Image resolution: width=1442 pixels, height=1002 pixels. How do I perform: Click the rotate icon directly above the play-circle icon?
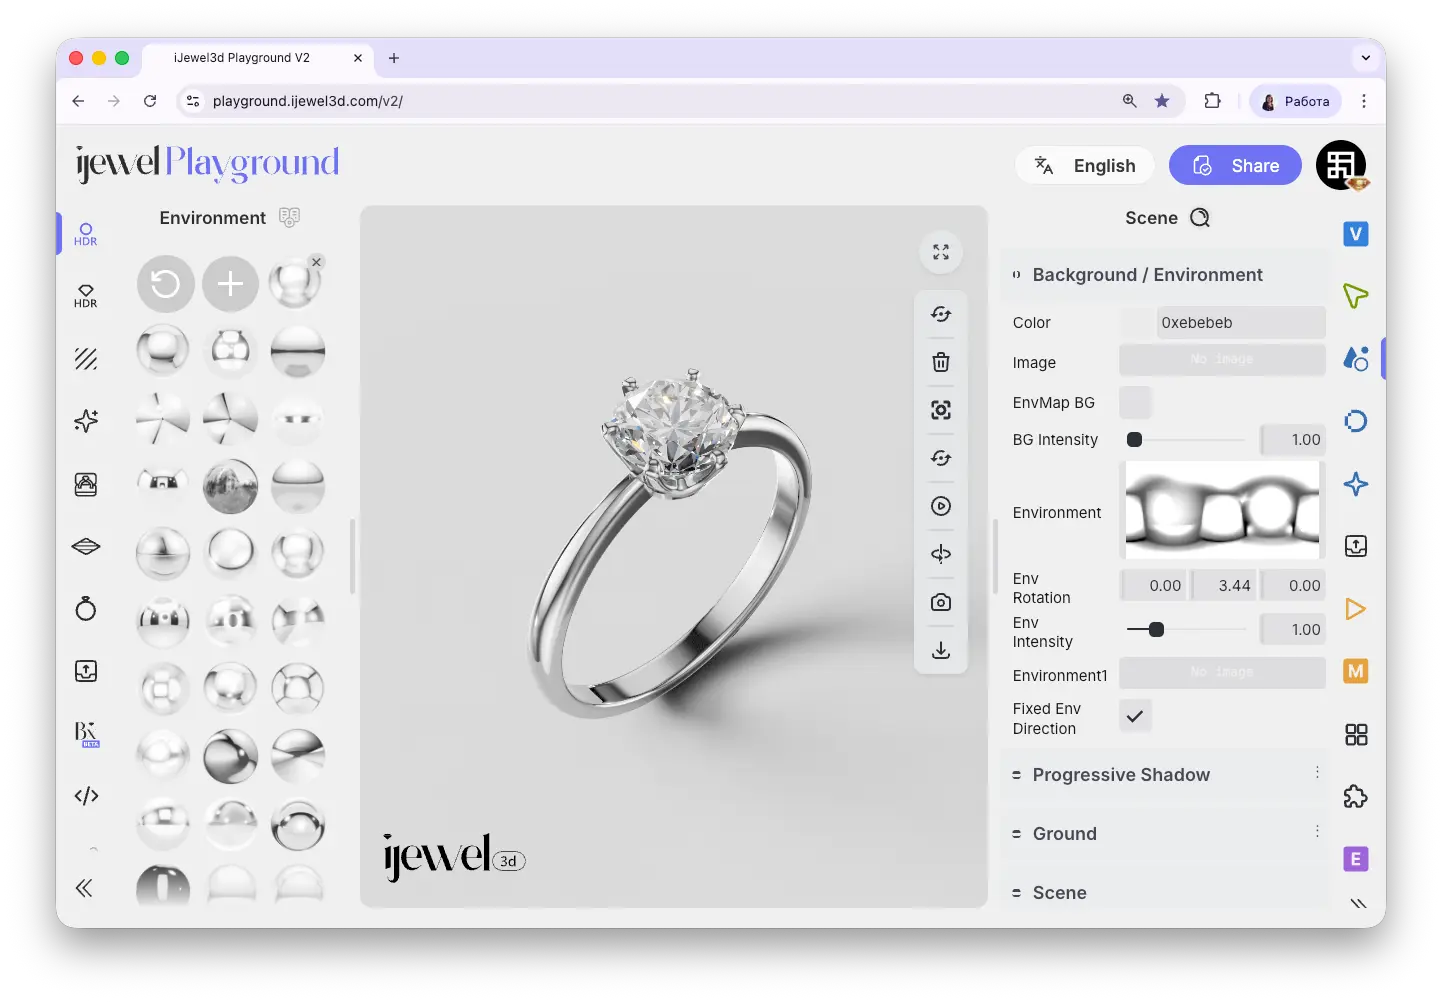pos(941,458)
